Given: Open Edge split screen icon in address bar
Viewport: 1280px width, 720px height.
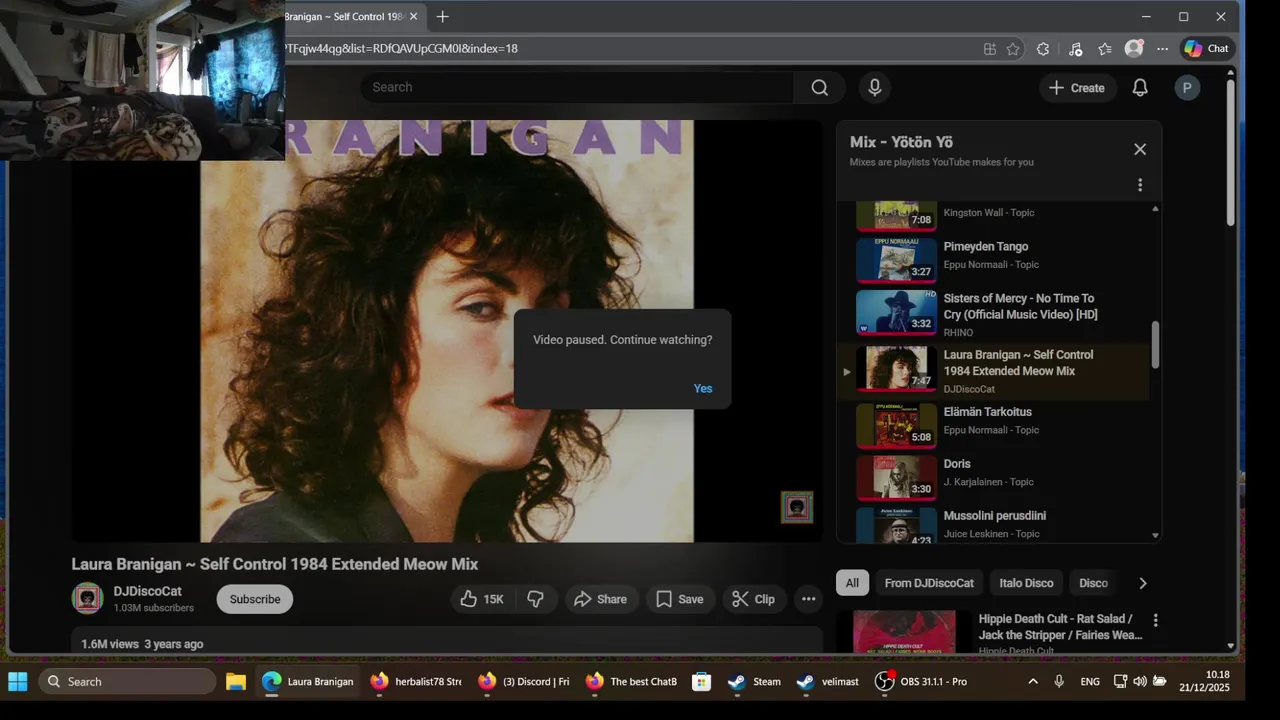Looking at the screenshot, I should (989, 48).
